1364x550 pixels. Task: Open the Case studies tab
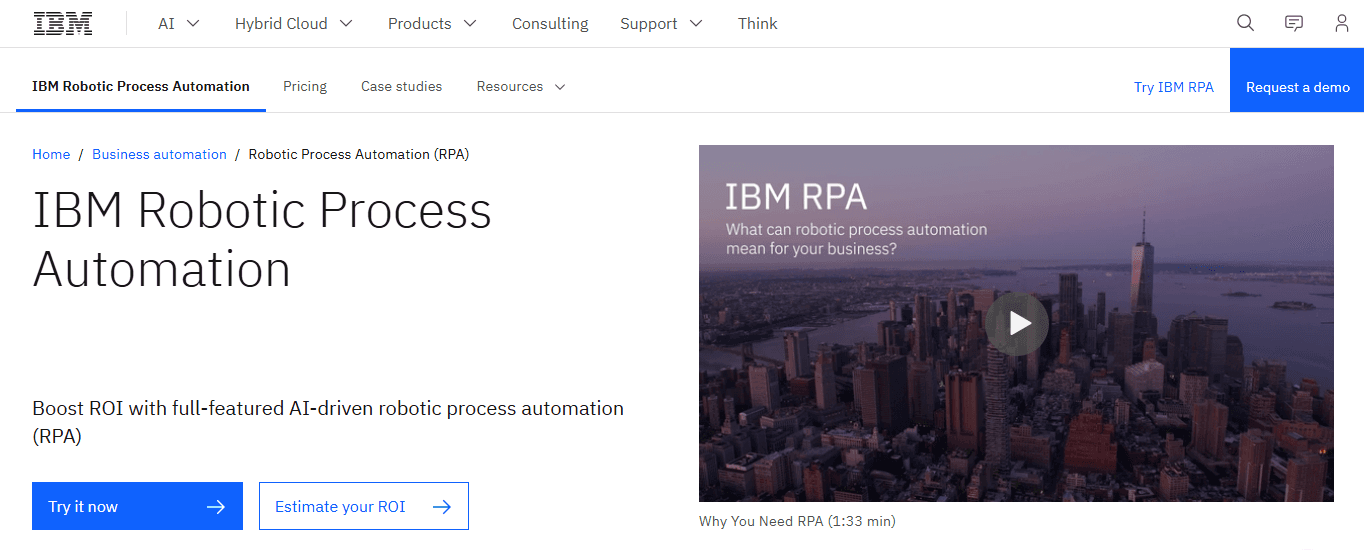pos(401,87)
